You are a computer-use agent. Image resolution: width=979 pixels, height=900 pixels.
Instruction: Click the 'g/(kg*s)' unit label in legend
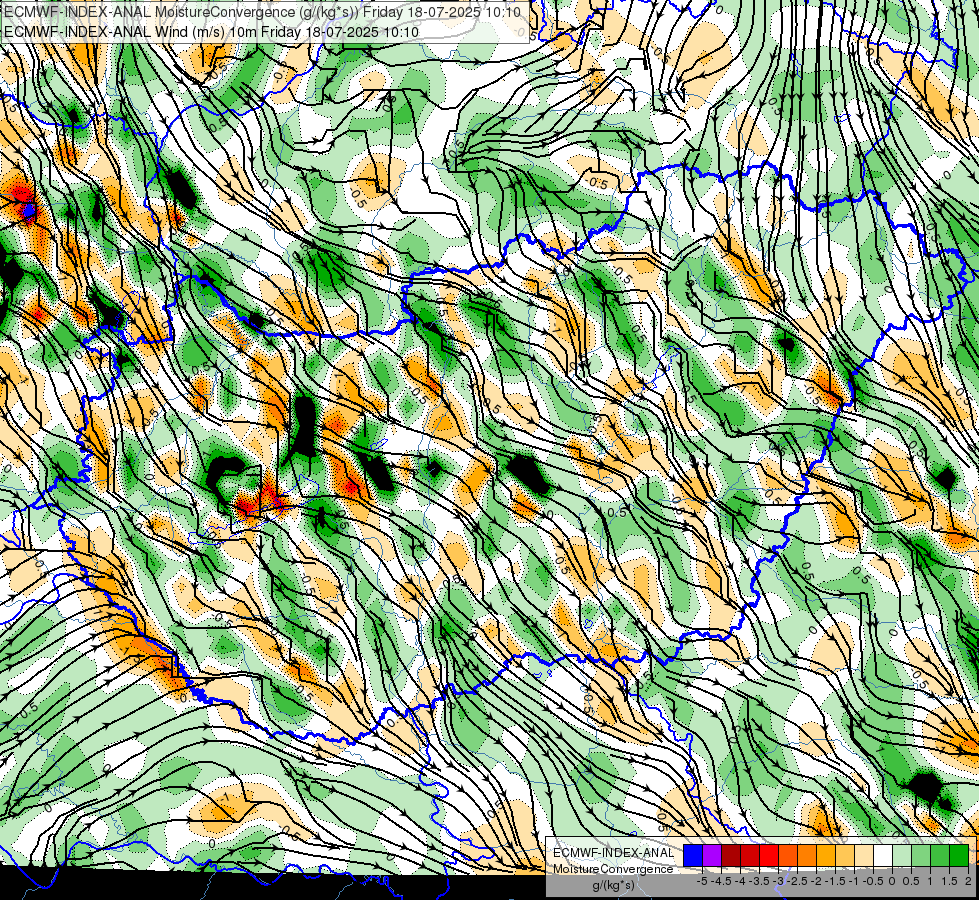(x=613, y=886)
